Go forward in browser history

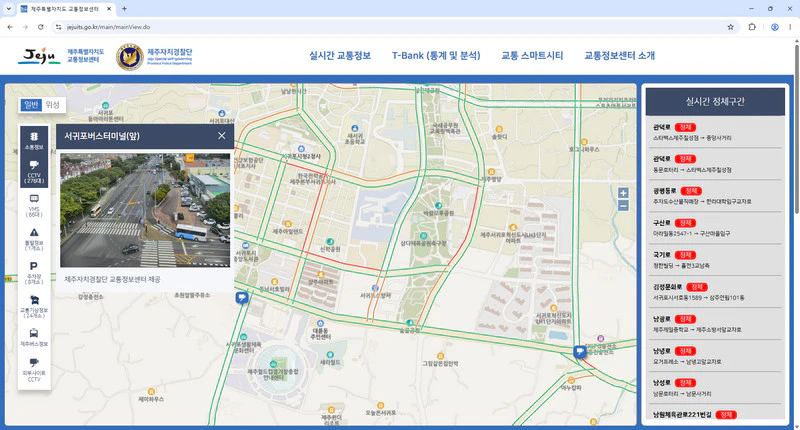point(26,27)
